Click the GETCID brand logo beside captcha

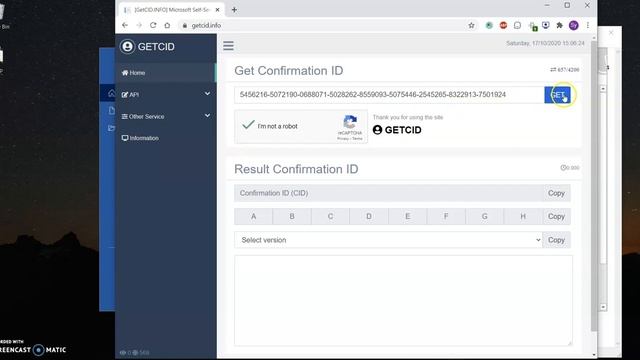(397, 130)
